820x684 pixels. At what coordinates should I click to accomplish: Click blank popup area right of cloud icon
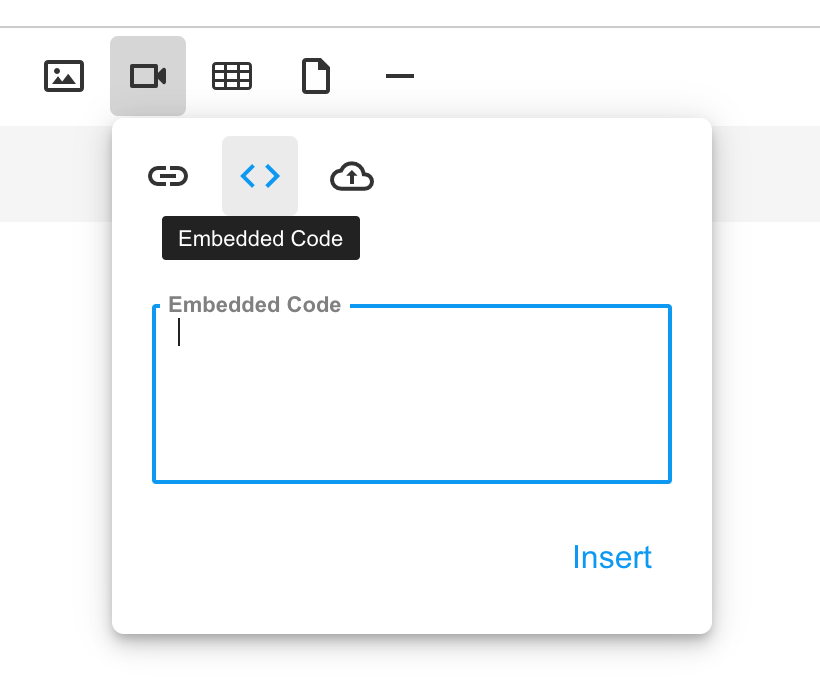click(539, 176)
